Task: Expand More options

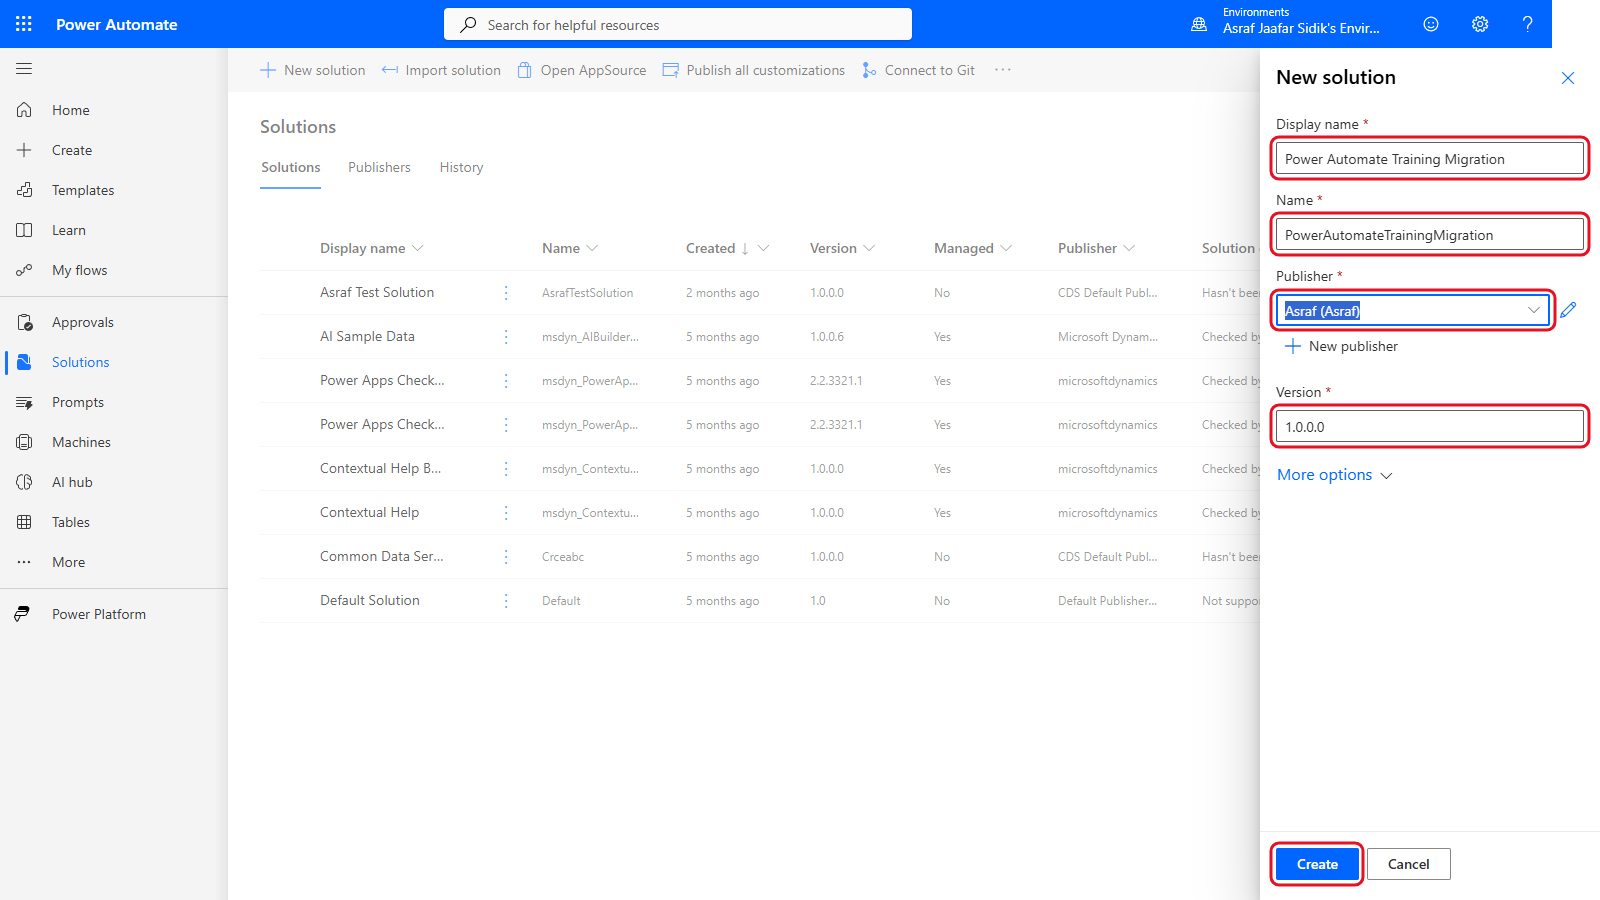Action: [1334, 475]
